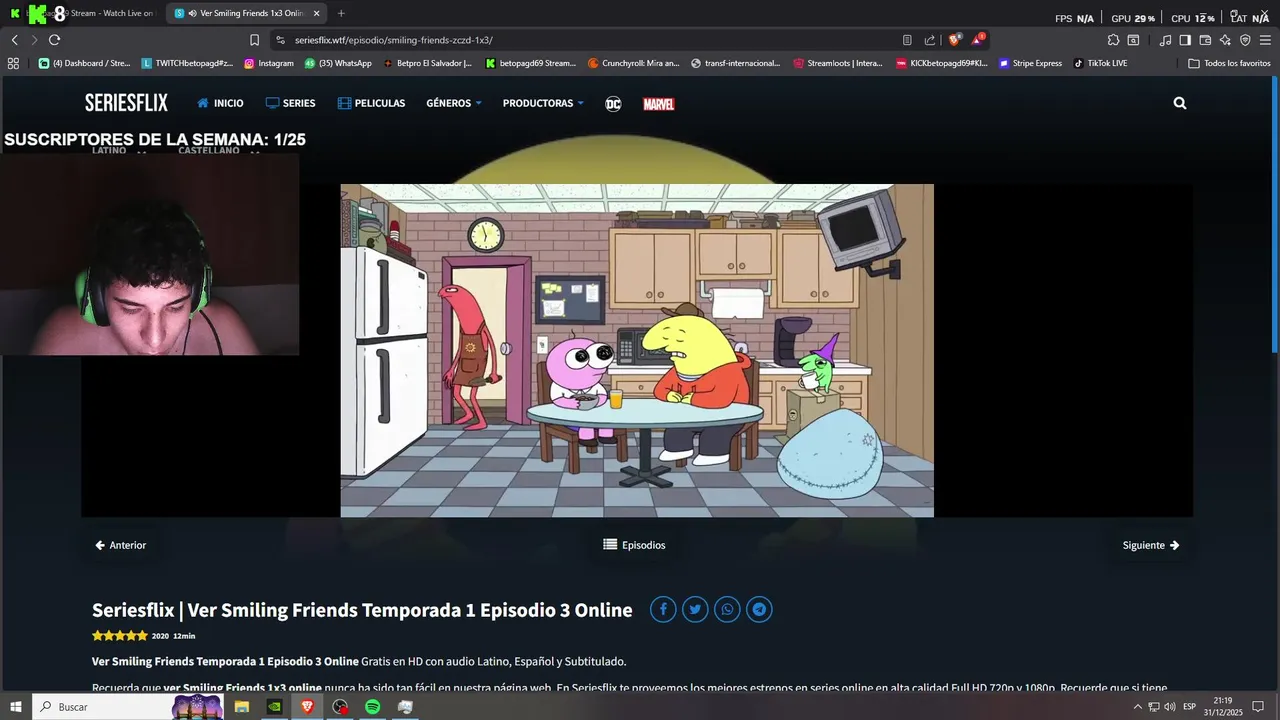Expand the GÉNEROS dropdown menu
Screen dimensions: 1280x720
[x=454, y=103]
